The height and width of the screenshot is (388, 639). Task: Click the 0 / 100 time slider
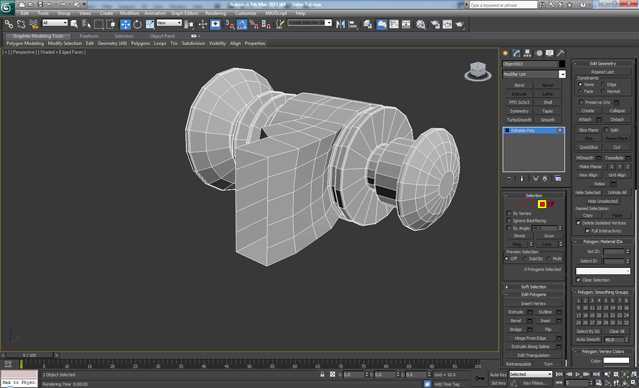(29, 355)
